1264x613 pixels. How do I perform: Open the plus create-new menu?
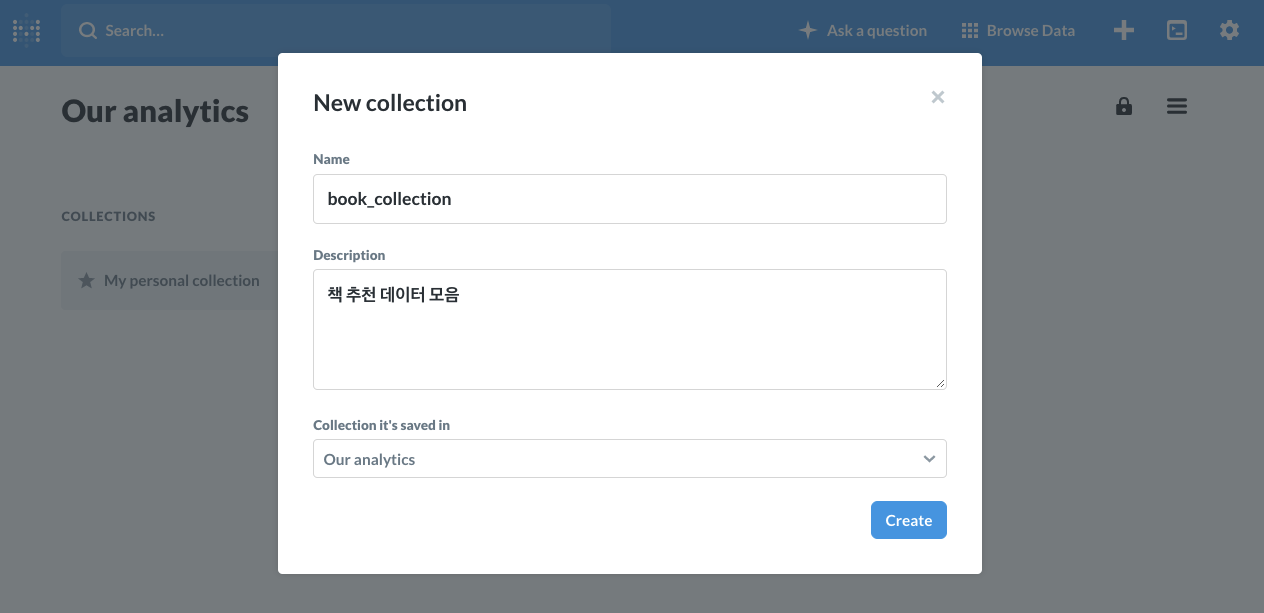[1124, 31]
